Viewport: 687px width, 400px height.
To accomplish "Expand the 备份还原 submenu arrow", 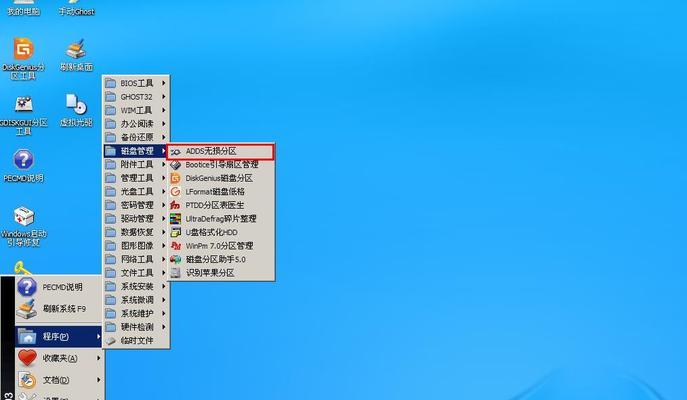I will (163, 137).
